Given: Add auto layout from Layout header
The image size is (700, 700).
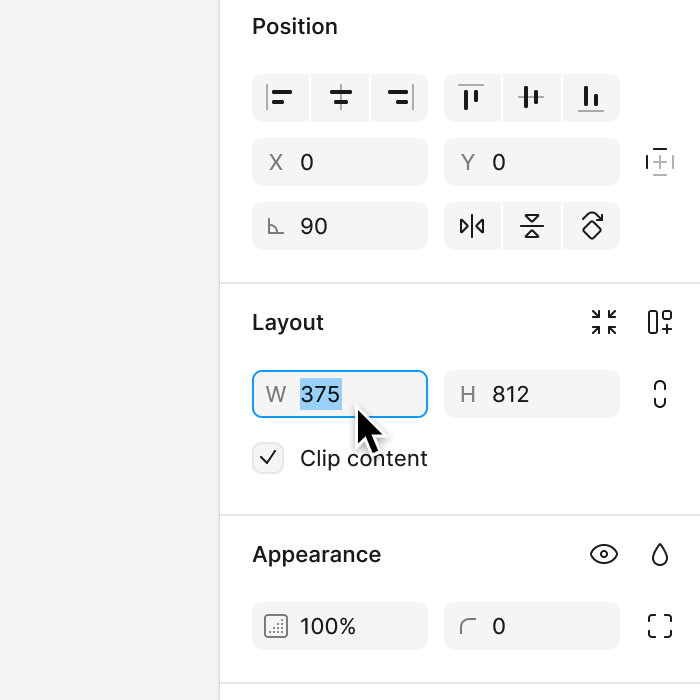Looking at the screenshot, I should [x=660, y=322].
